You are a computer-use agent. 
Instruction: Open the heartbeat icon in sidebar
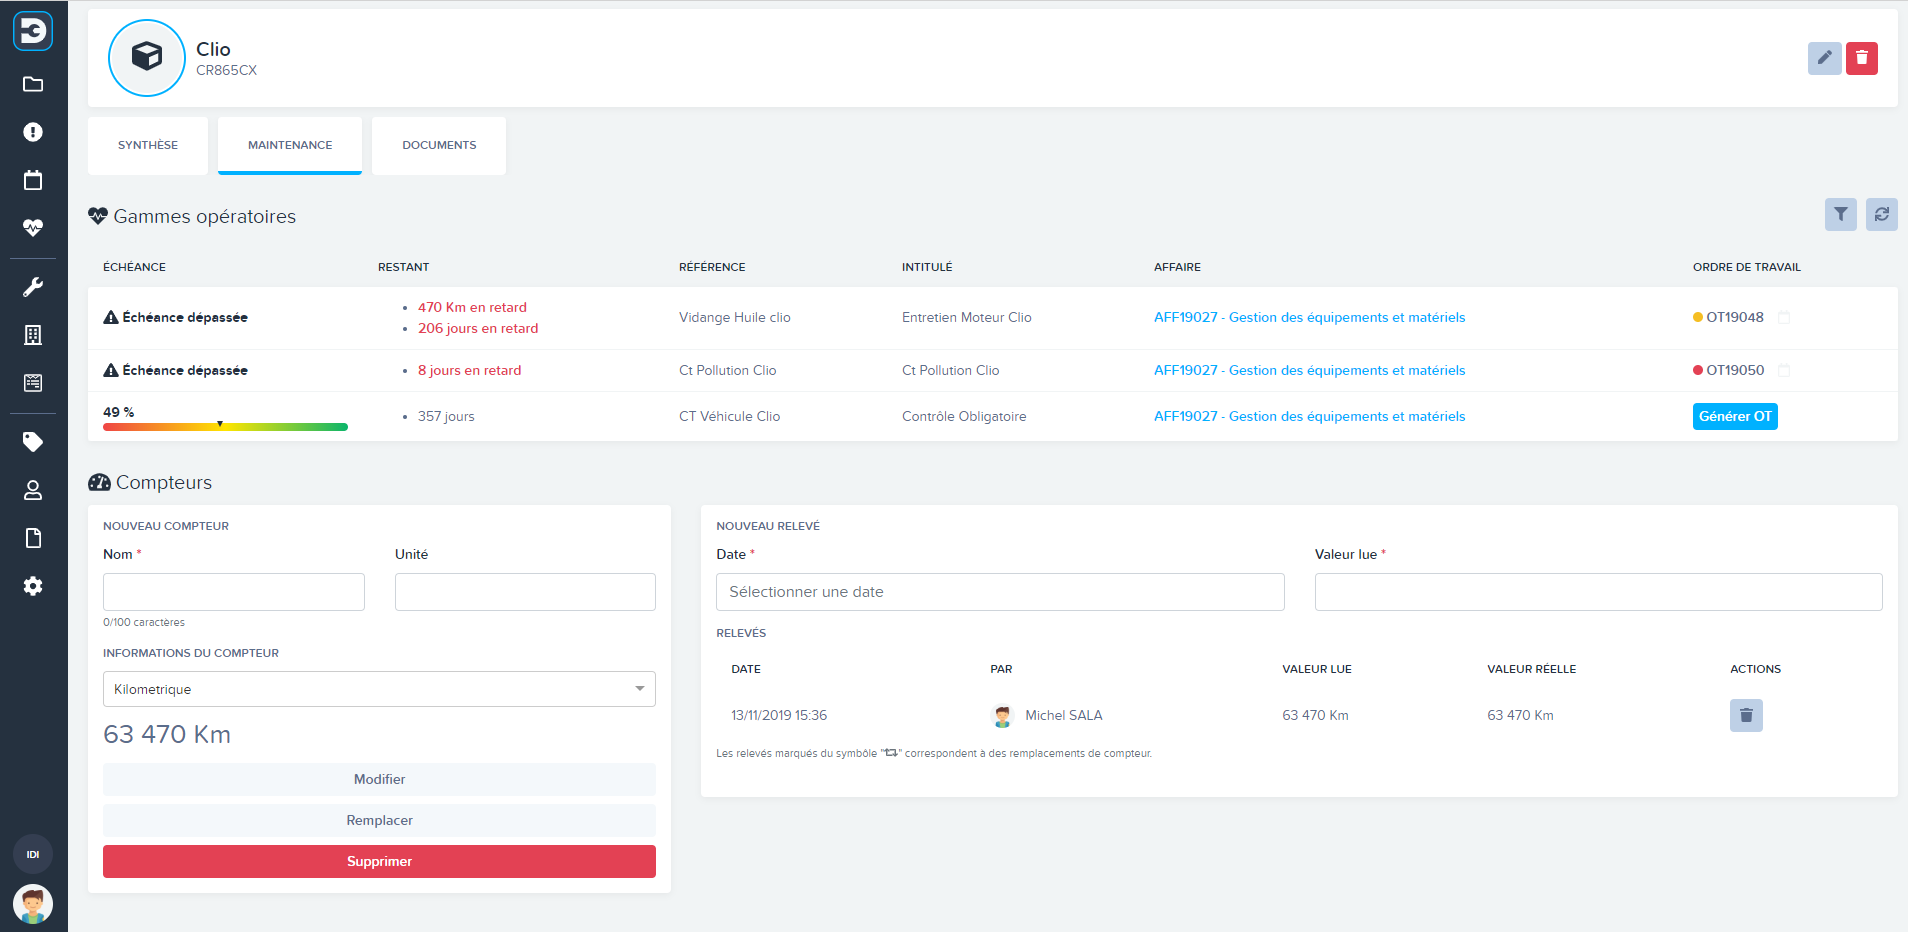[x=33, y=227]
